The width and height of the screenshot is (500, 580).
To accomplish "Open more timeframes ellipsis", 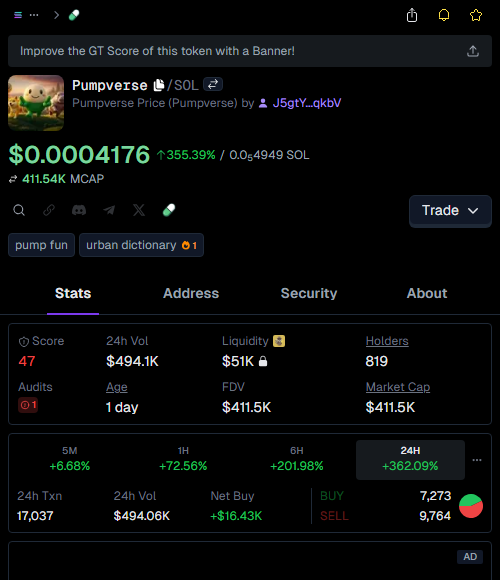I will click(477, 460).
